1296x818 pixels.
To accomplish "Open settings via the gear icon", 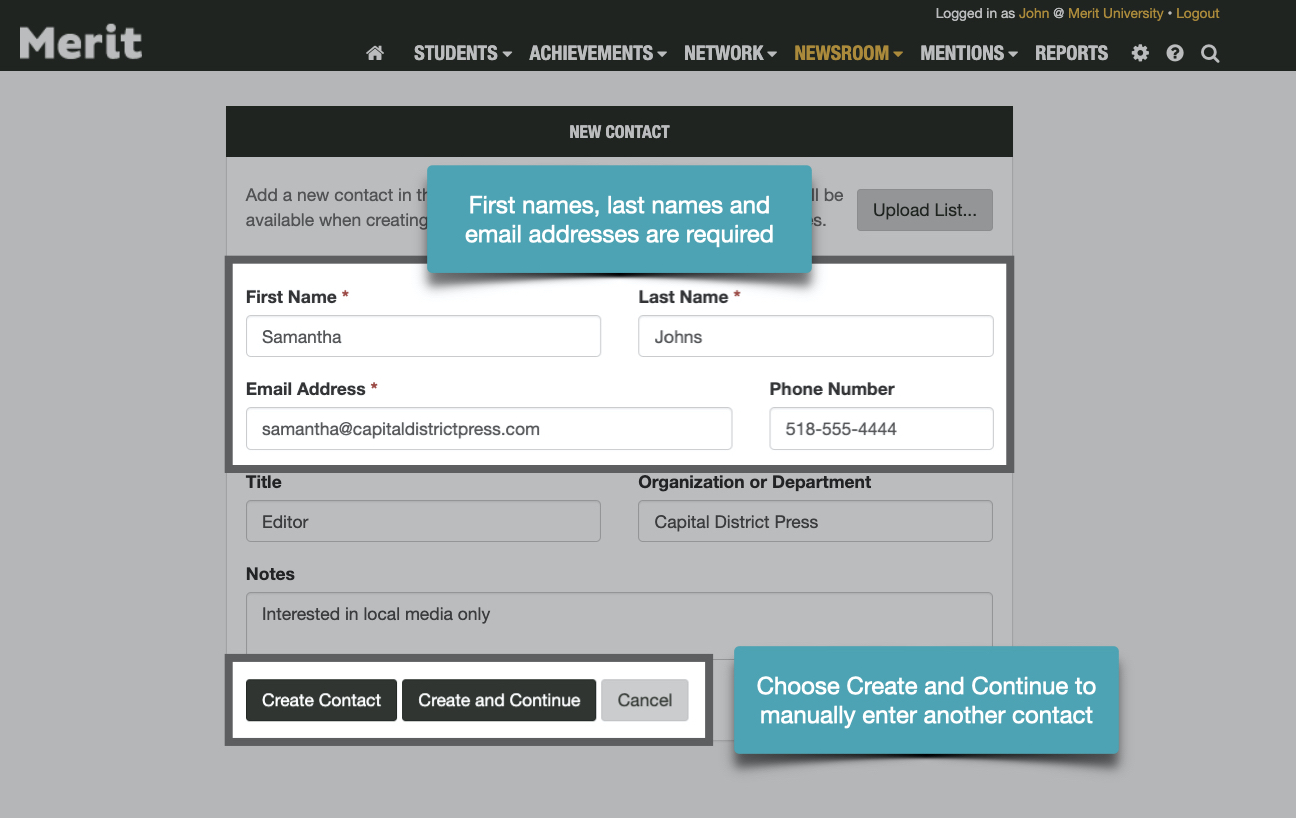I will pos(1140,54).
